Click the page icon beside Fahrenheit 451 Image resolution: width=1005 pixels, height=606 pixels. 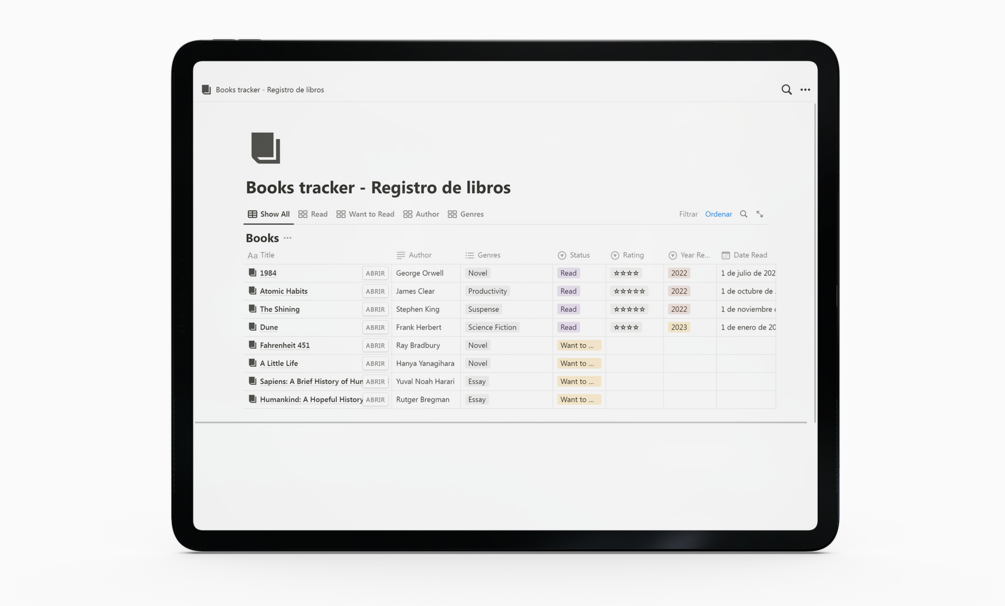tap(252, 344)
